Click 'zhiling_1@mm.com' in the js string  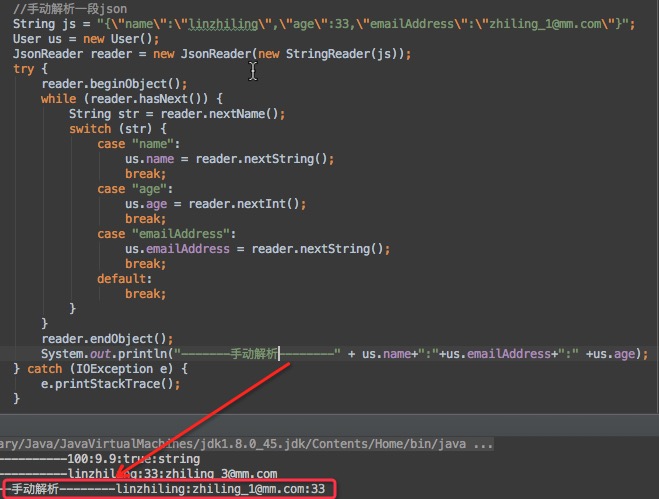click(x=545, y=24)
